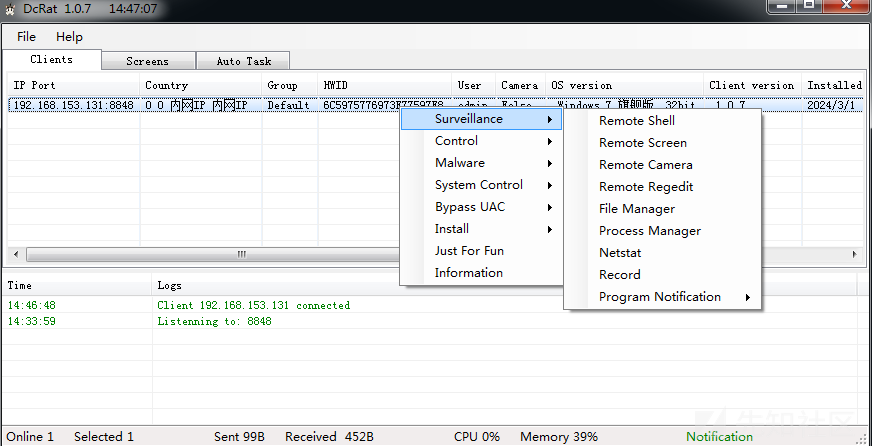Sort by IP Port column header
The height and width of the screenshot is (446, 872).
(73, 85)
